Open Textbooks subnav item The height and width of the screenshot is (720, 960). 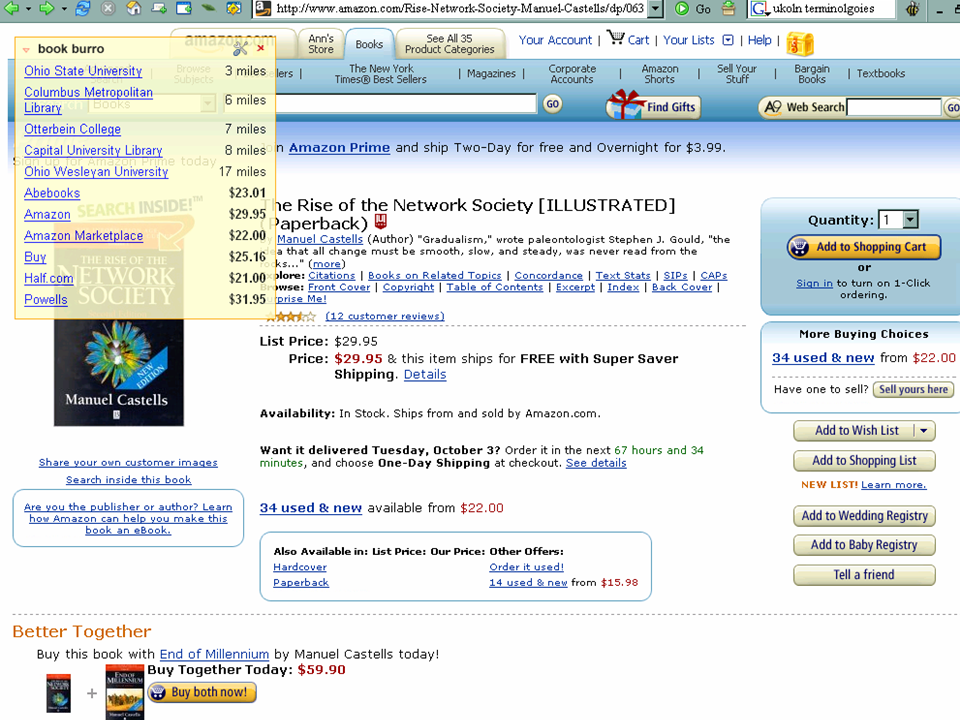(x=880, y=73)
